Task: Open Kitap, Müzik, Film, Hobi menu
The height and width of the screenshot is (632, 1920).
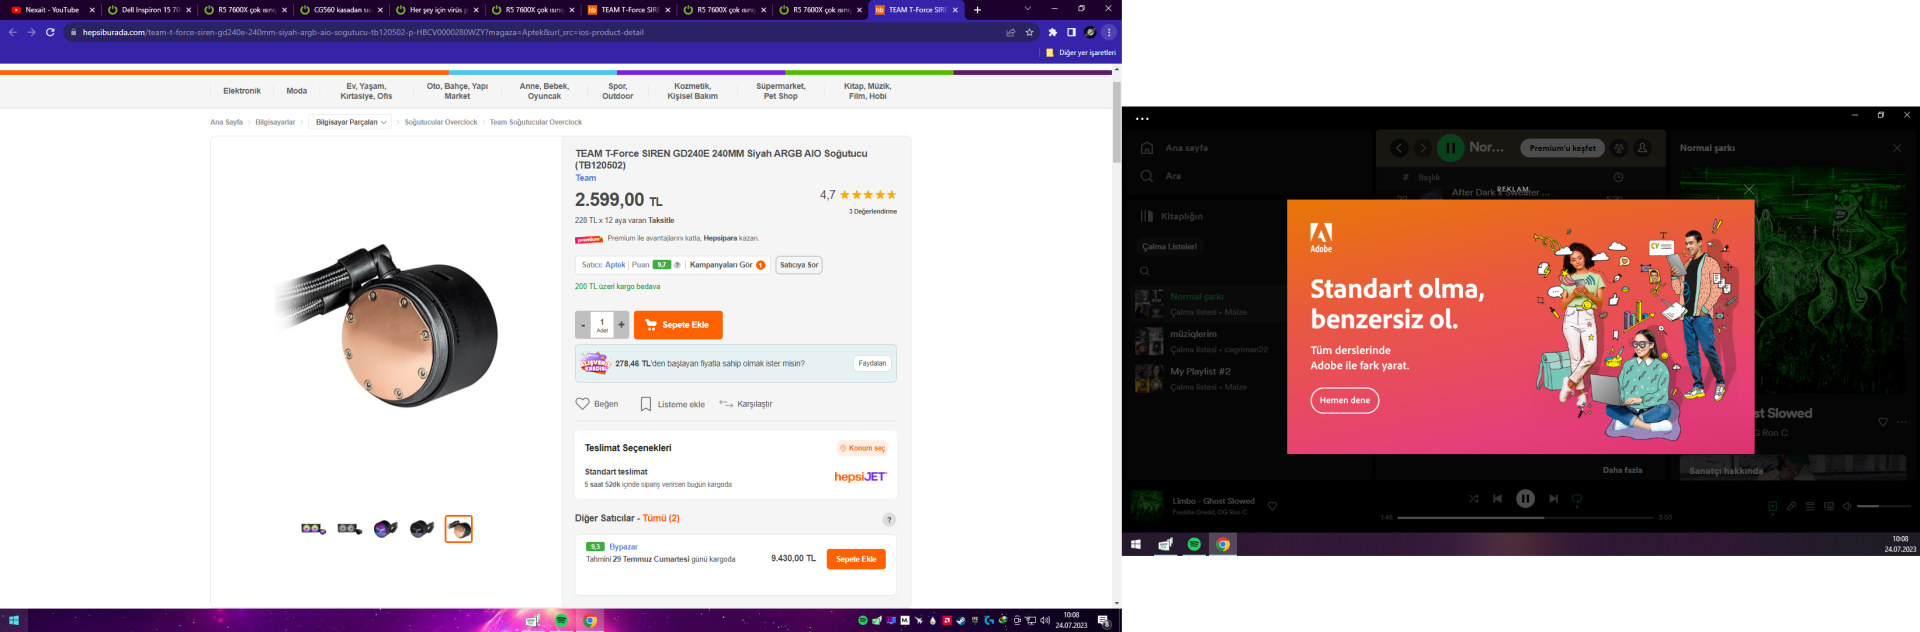Action: click(x=867, y=91)
